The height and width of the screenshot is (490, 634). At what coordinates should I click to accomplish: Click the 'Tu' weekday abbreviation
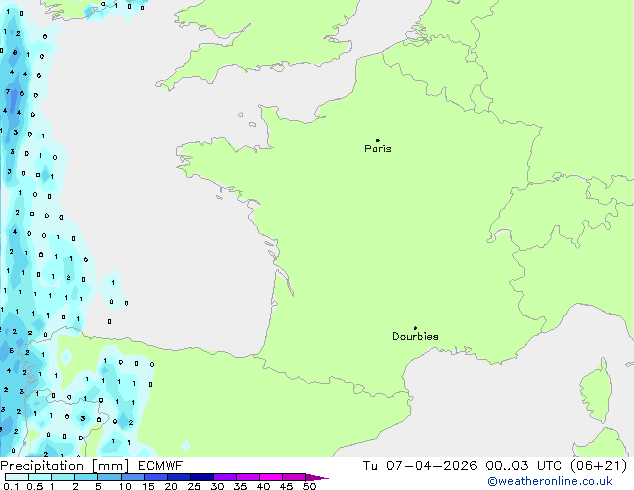(370, 466)
